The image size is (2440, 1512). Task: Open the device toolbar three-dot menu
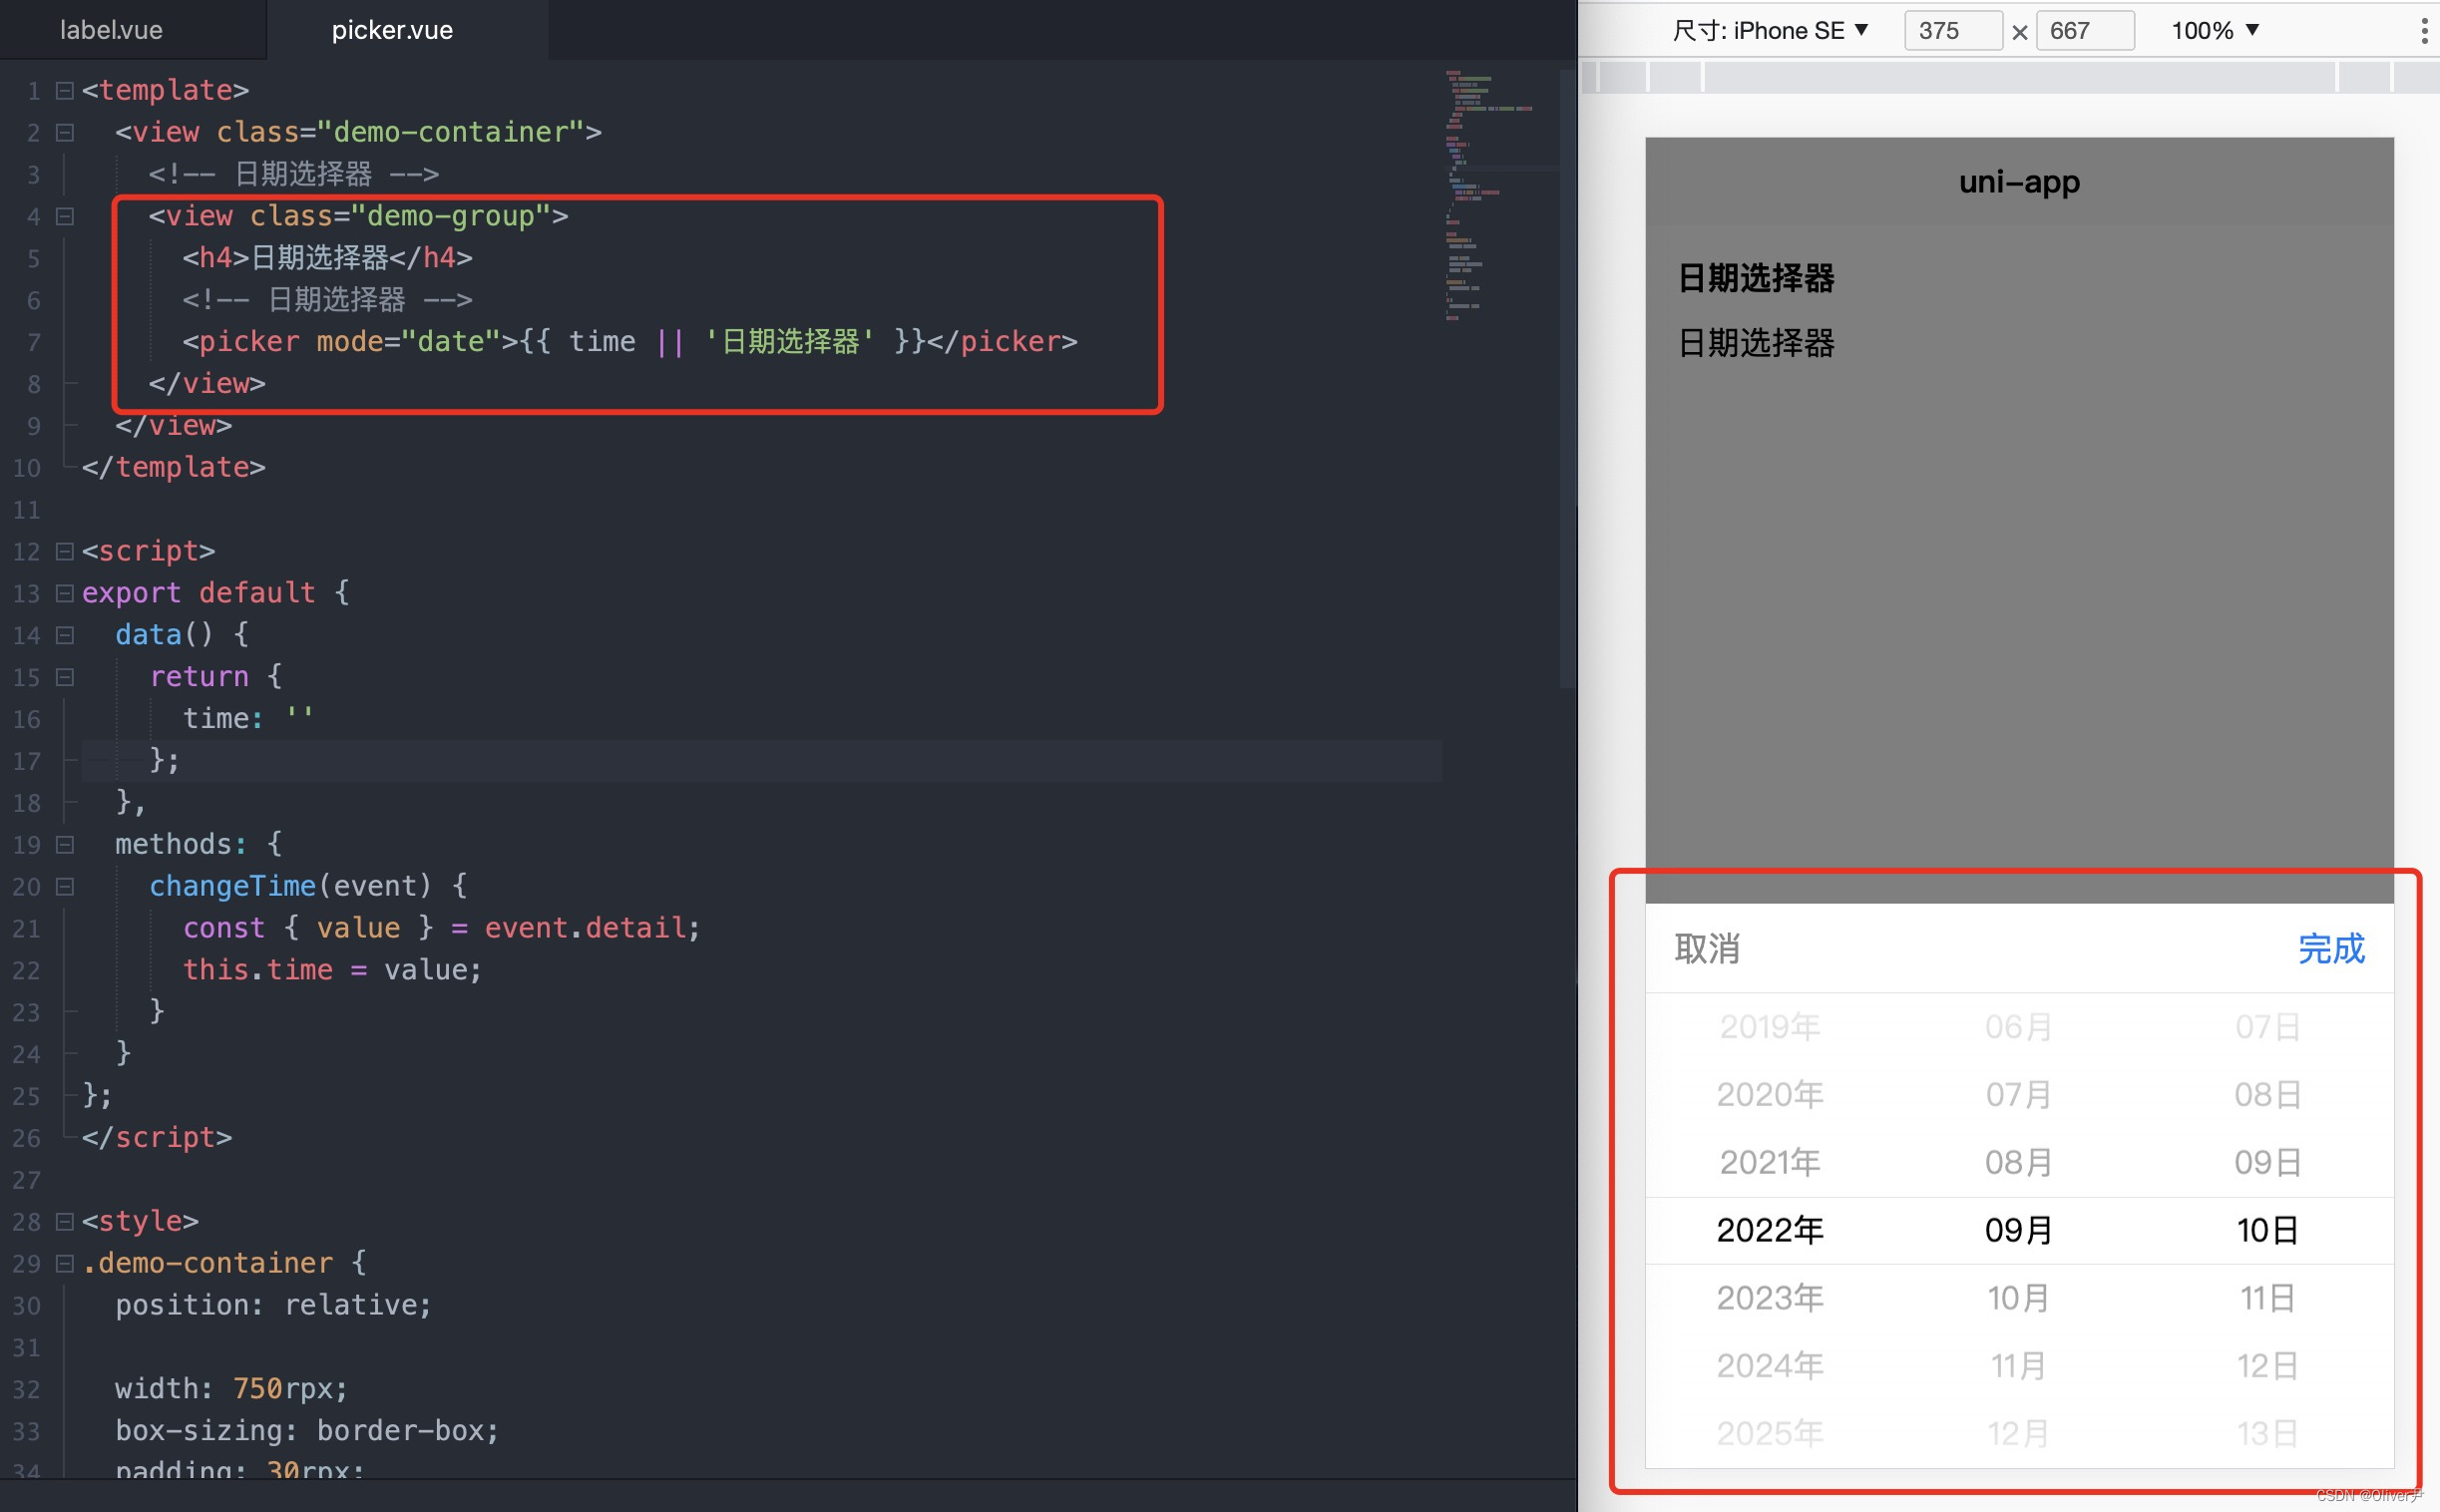point(2424,31)
